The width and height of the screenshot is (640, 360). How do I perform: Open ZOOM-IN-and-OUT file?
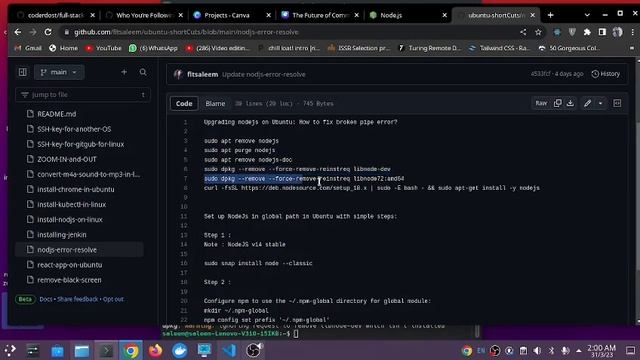[67, 159]
